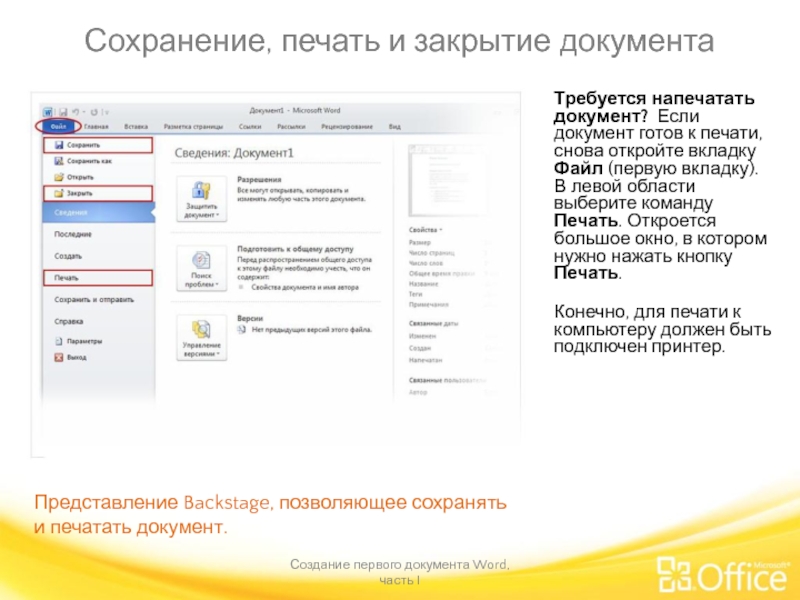The image size is (800, 600).
Task: Click the Число слов property label
Action: click(426, 263)
